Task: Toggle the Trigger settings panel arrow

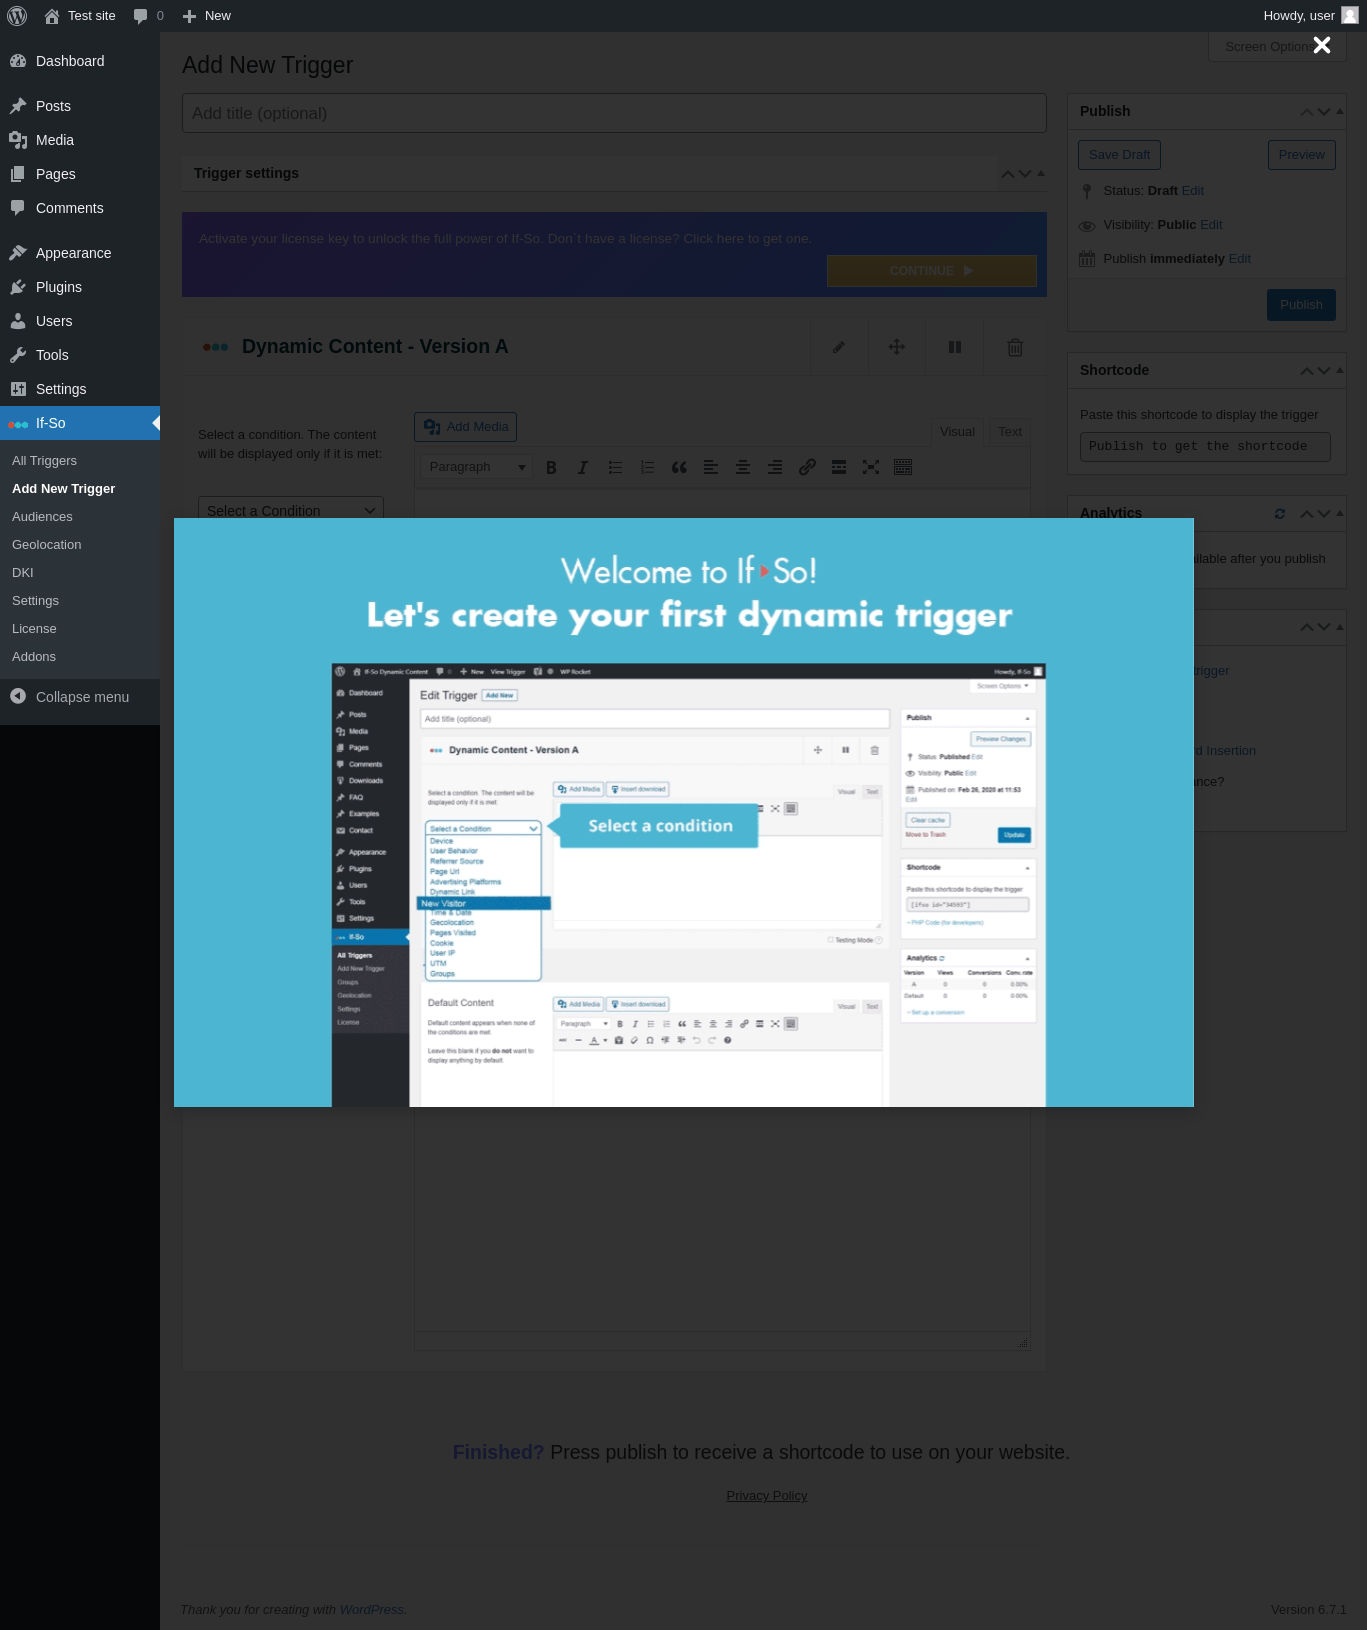Action: tap(1041, 173)
